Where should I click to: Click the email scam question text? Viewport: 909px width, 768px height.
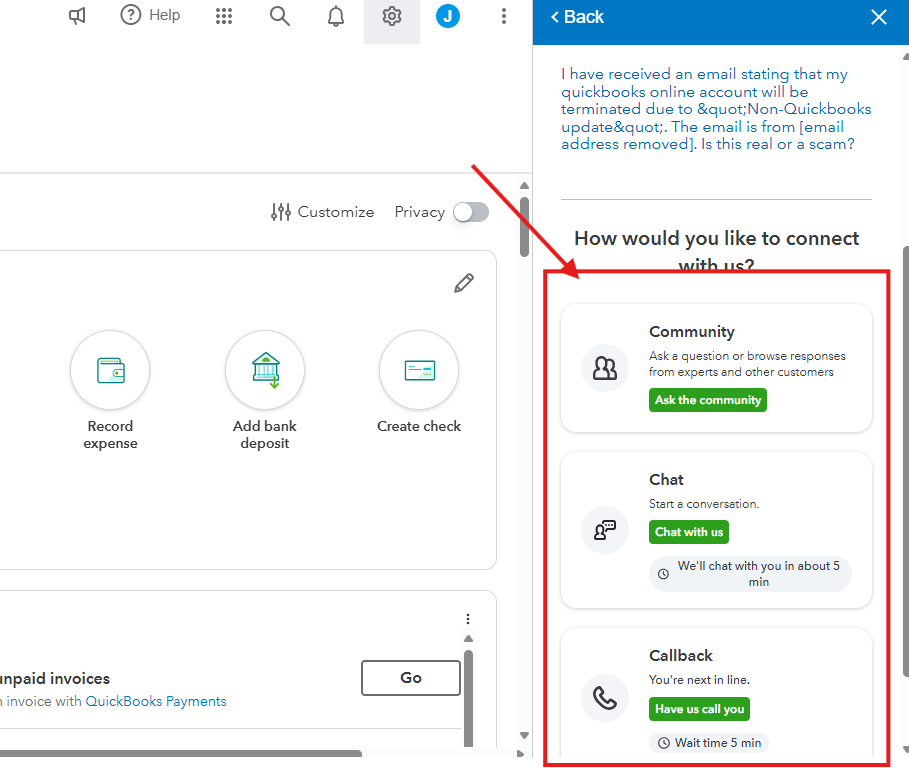[x=716, y=109]
